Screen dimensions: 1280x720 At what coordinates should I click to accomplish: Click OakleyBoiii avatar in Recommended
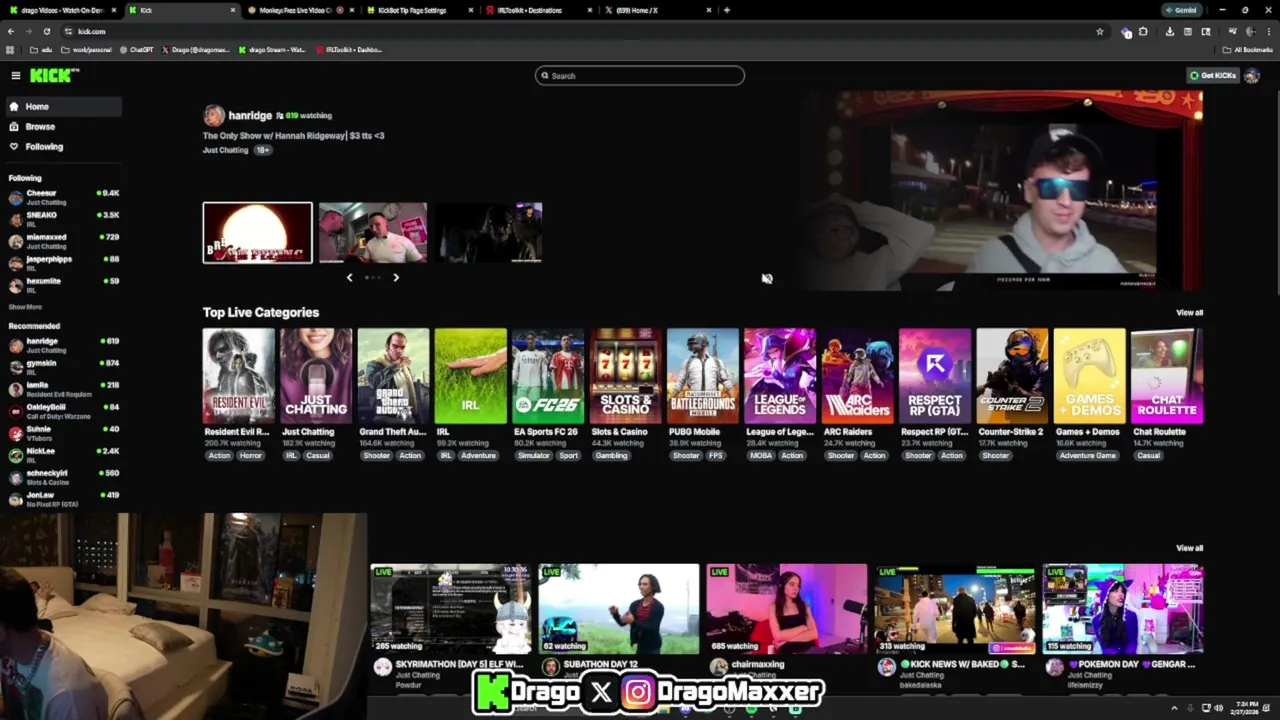(15, 411)
